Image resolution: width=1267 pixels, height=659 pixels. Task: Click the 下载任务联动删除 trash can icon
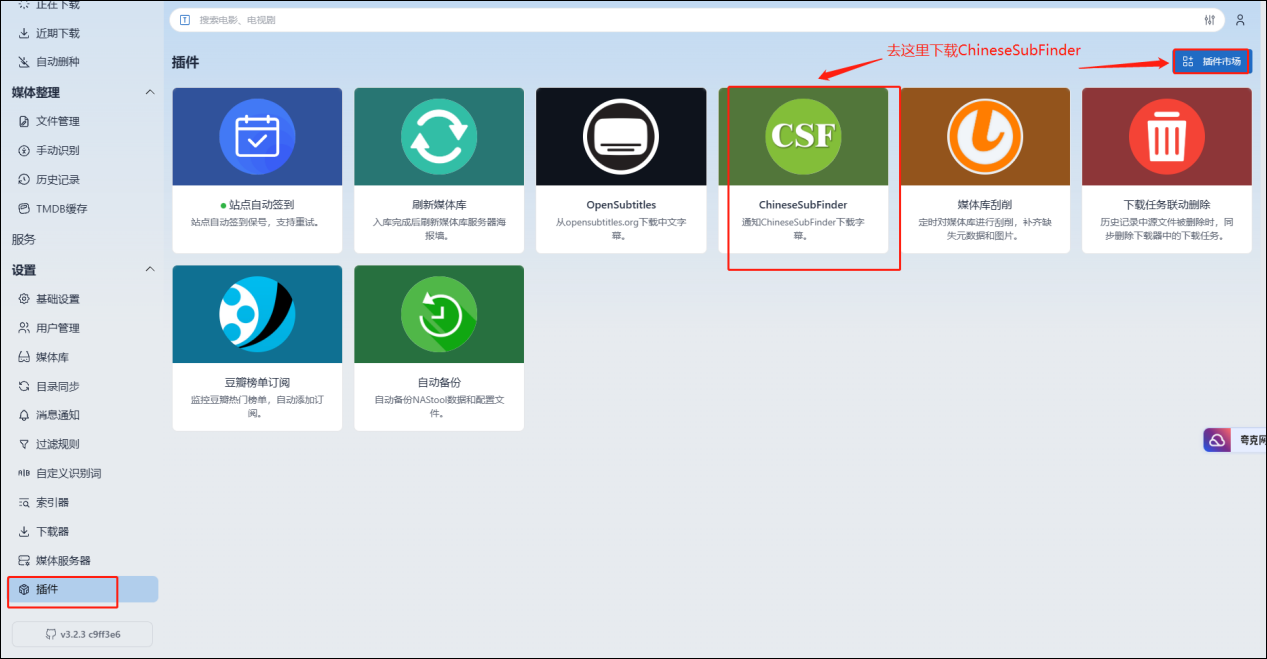click(1166, 136)
